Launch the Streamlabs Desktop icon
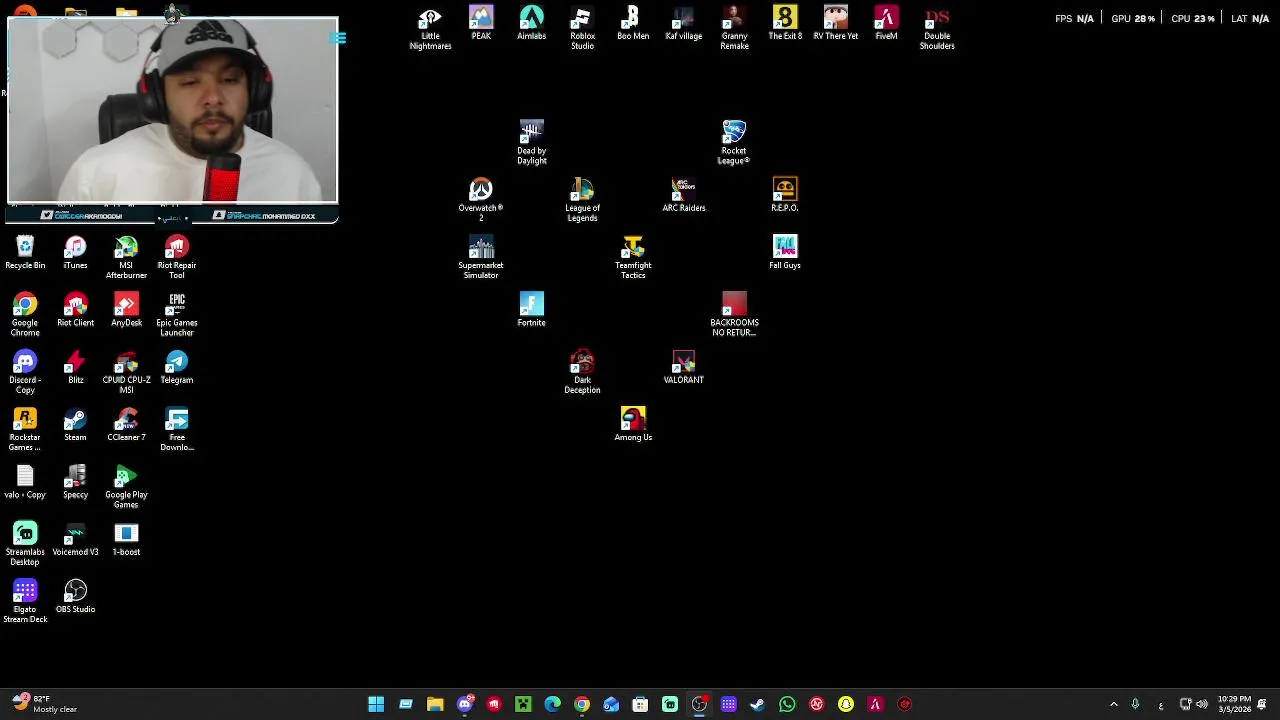This screenshot has width=1280, height=720. click(x=25, y=544)
